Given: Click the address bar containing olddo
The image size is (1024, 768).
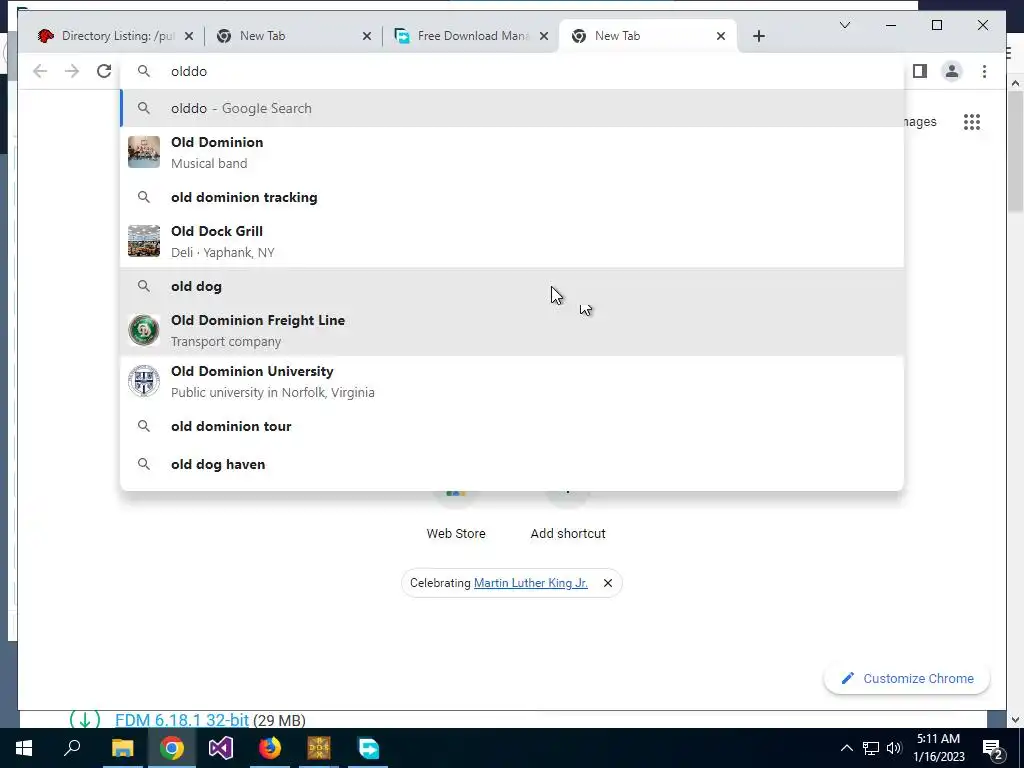Looking at the screenshot, I should point(512,71).
